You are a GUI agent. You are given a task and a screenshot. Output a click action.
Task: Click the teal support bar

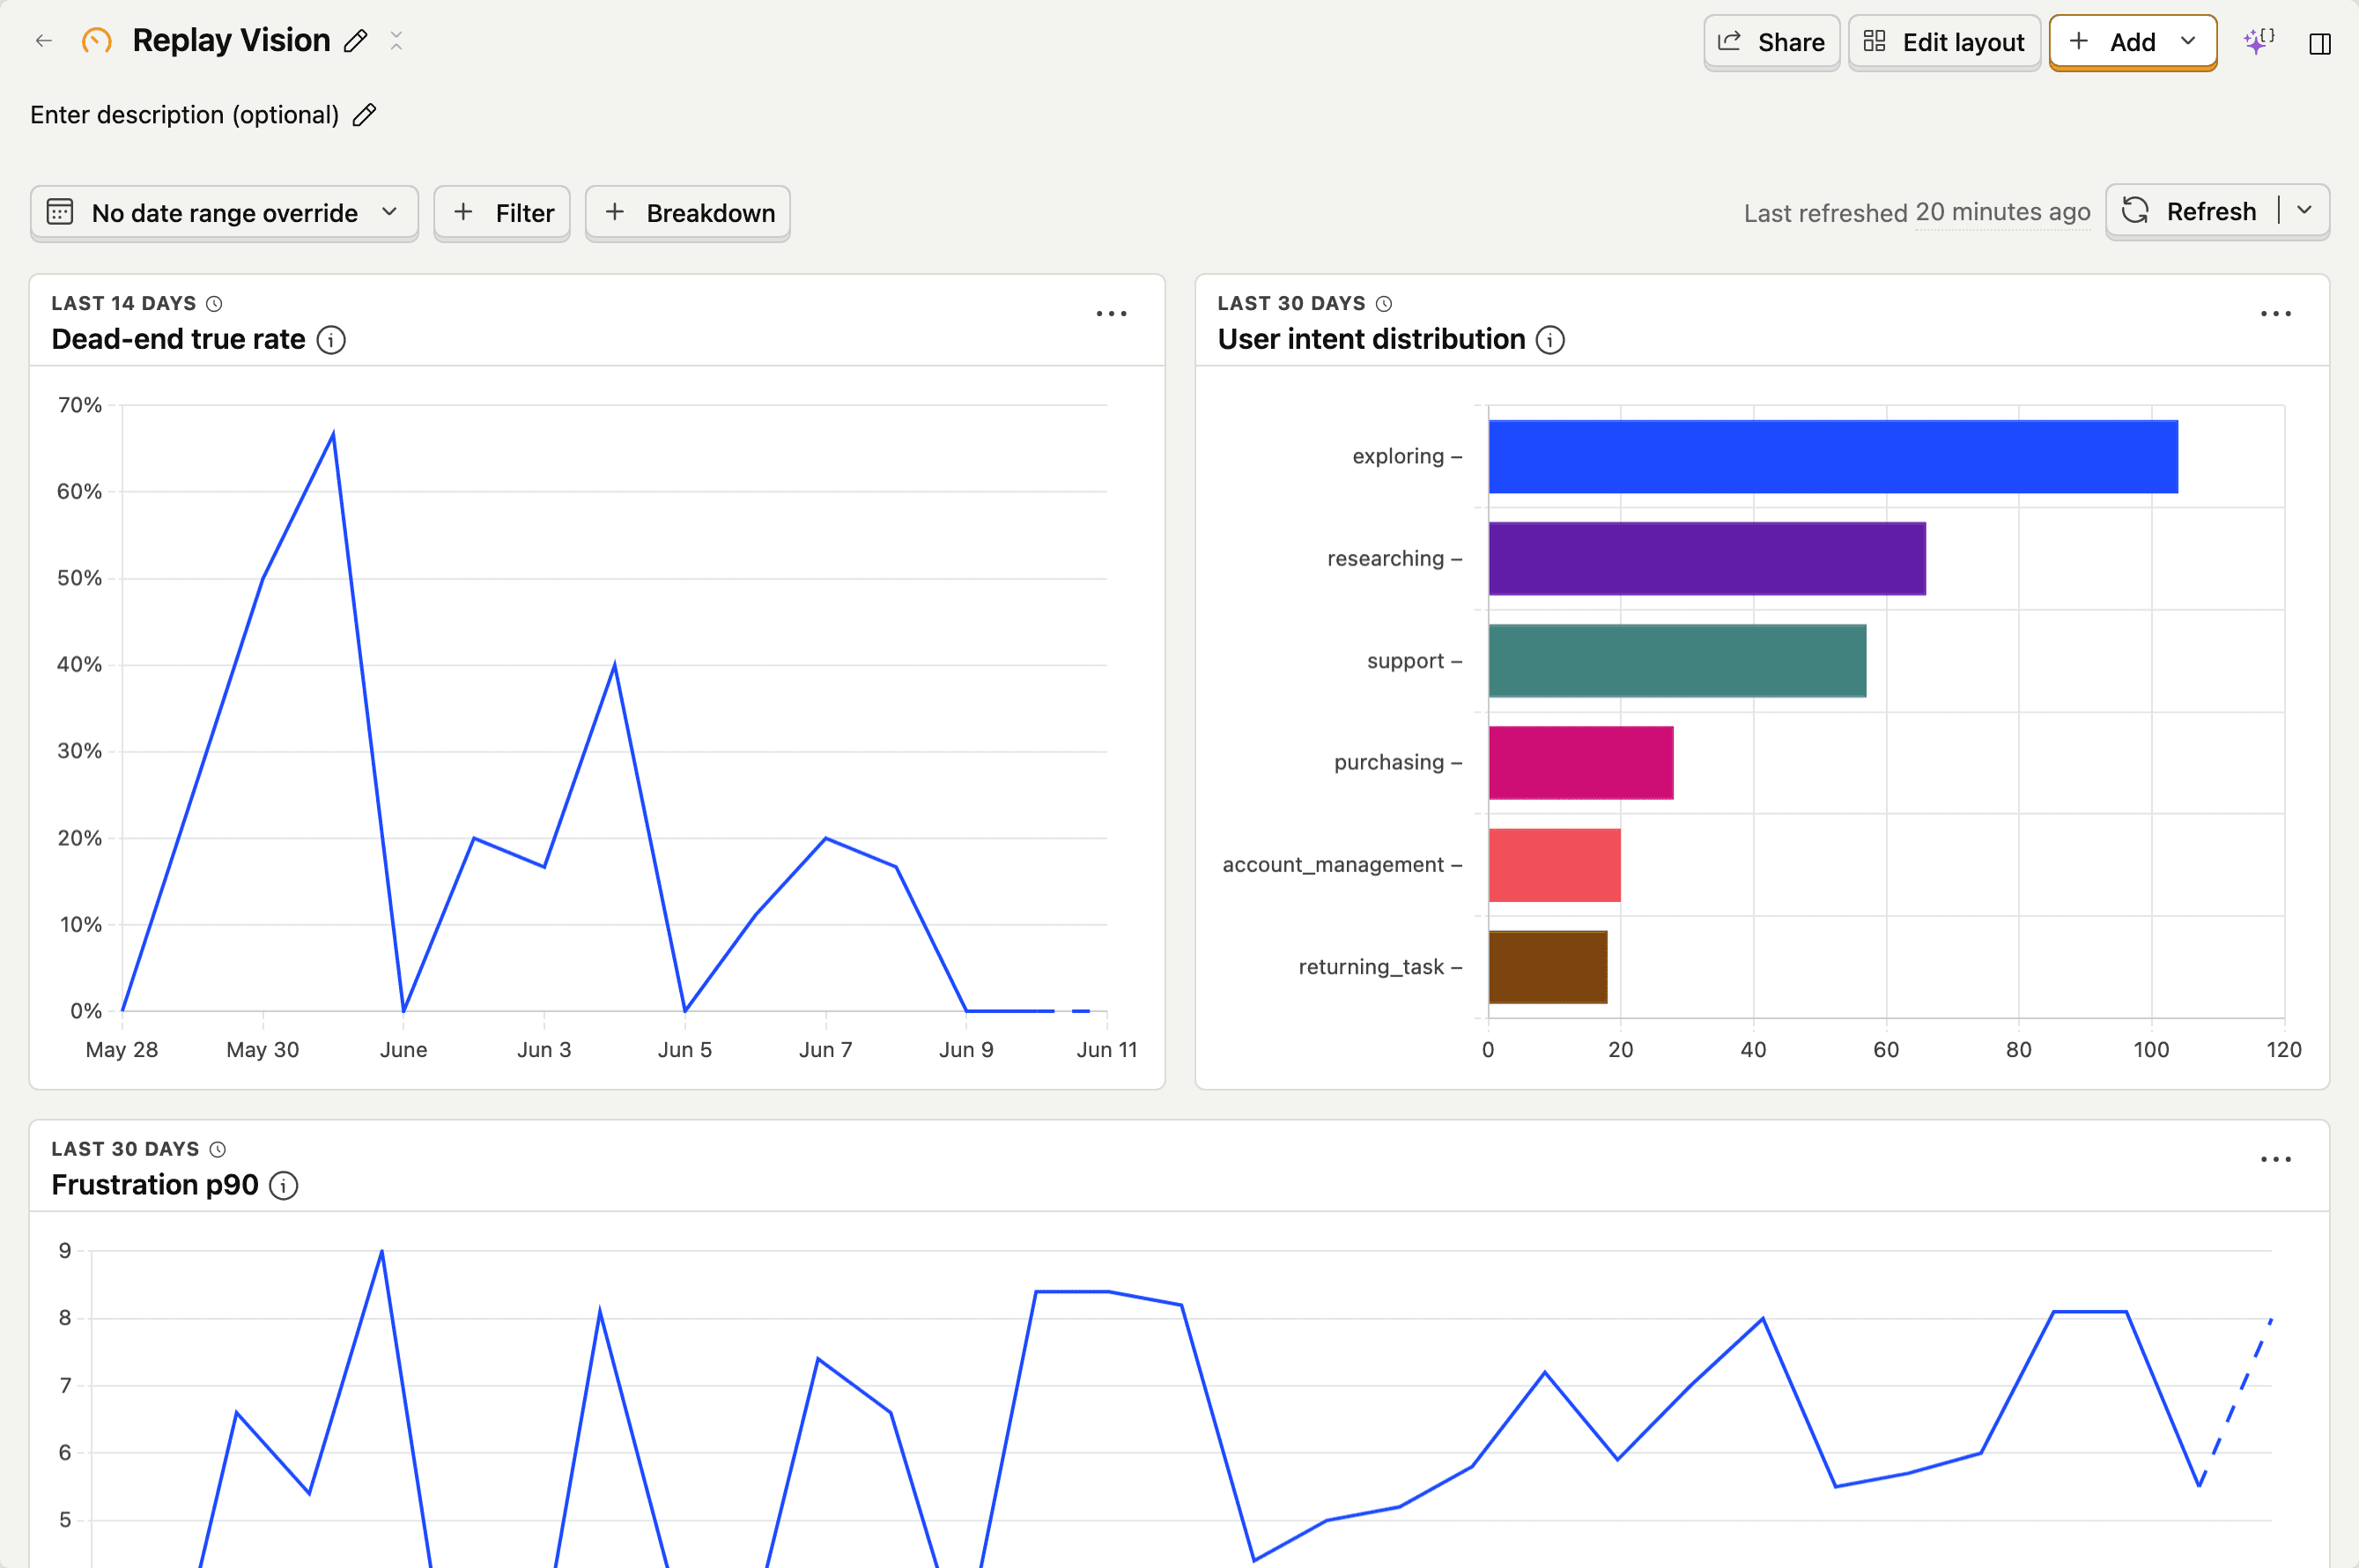pyautogui.click(x=1677, y=660)
